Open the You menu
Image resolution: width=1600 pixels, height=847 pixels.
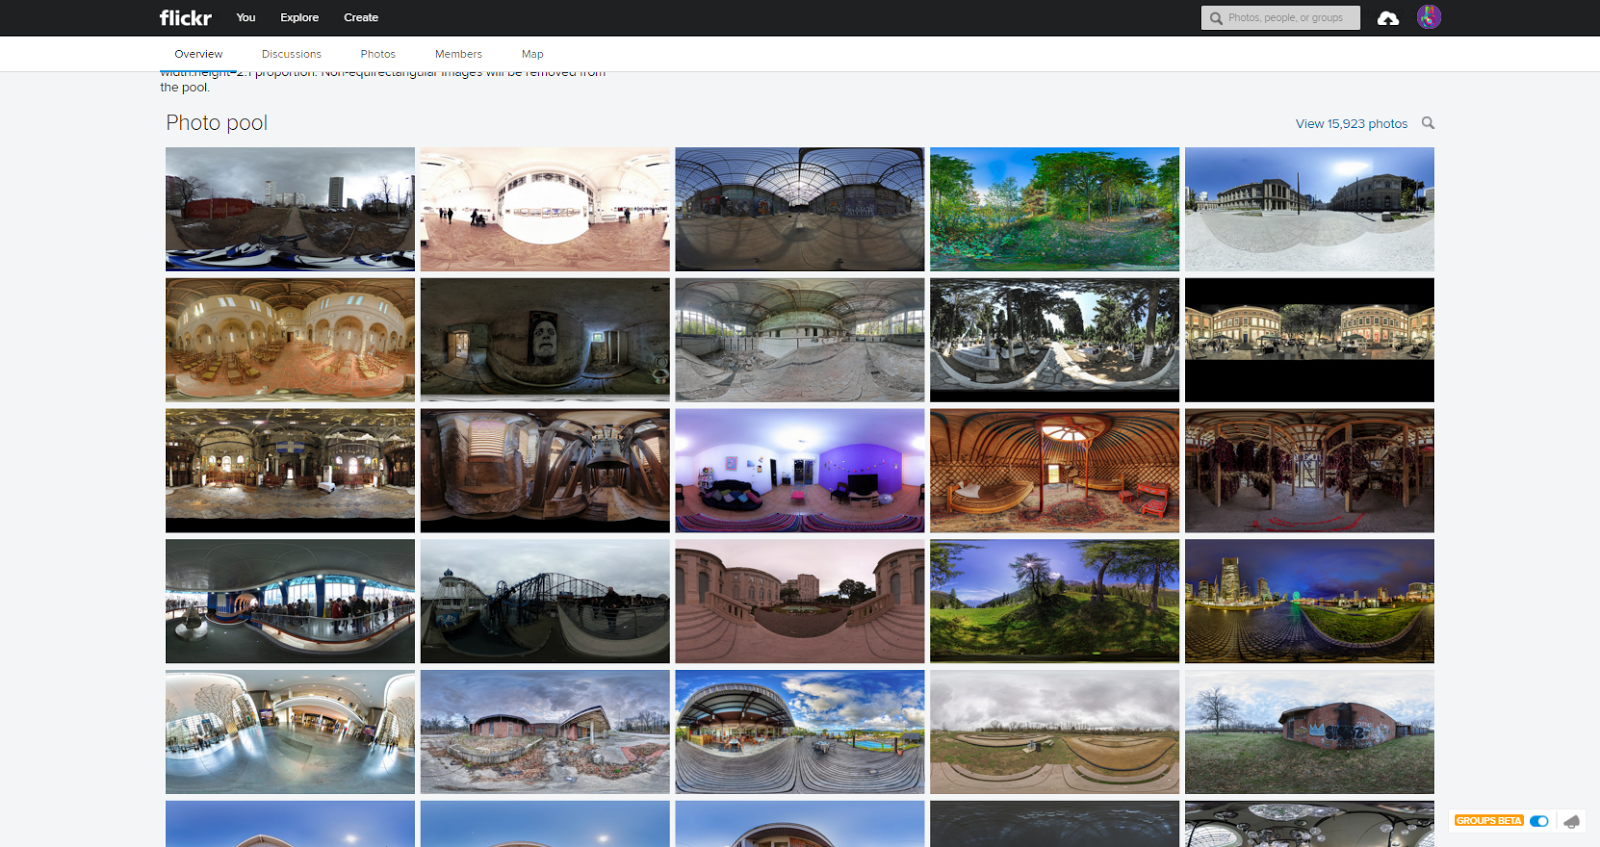coord(246,18)
